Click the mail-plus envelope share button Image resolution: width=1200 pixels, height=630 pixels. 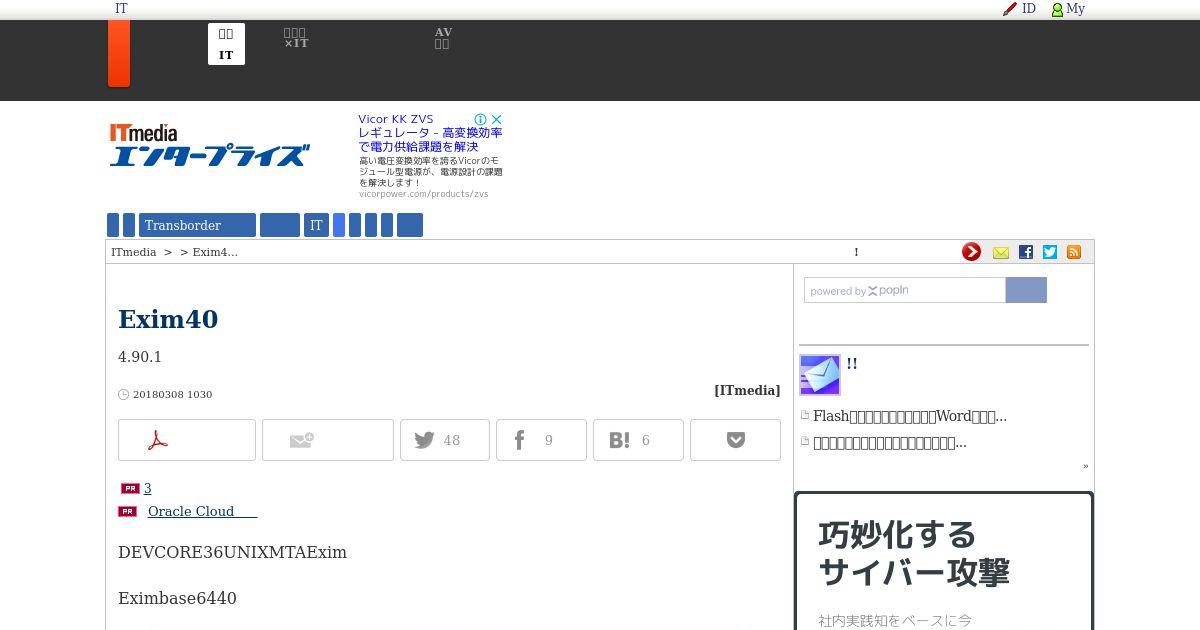328,440
